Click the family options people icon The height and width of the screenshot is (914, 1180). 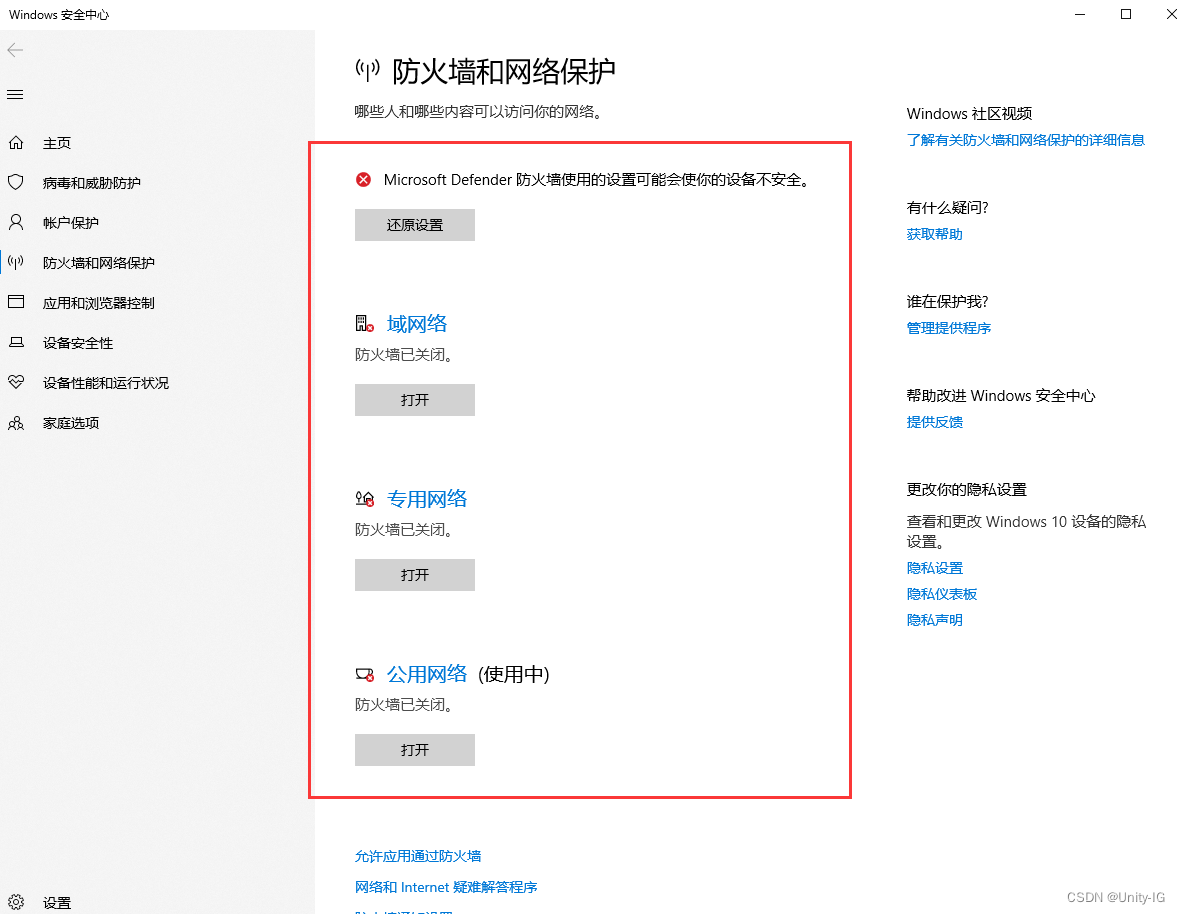click(x=16, y=423)
